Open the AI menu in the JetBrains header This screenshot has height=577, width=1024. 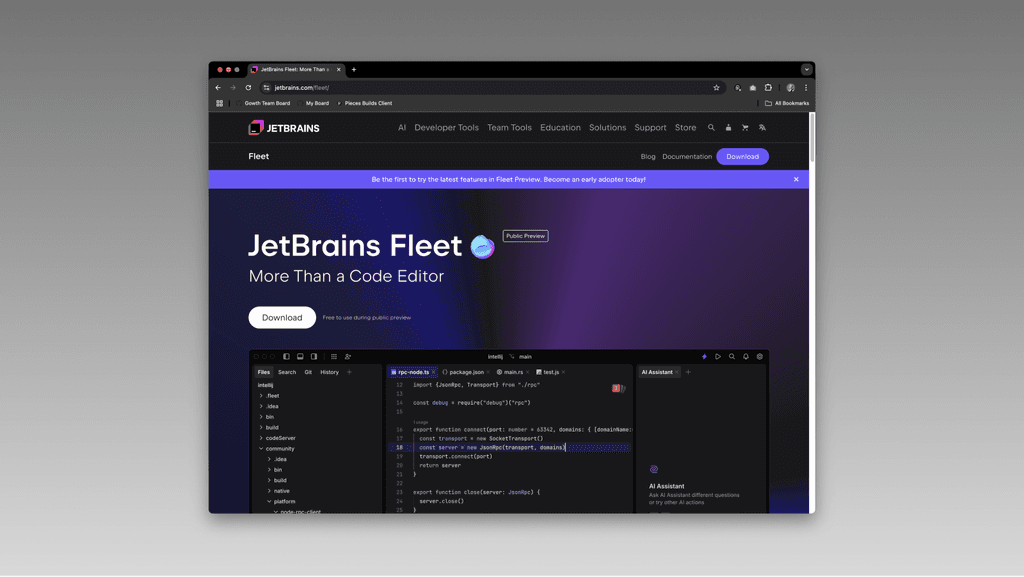tap(402, 127)
